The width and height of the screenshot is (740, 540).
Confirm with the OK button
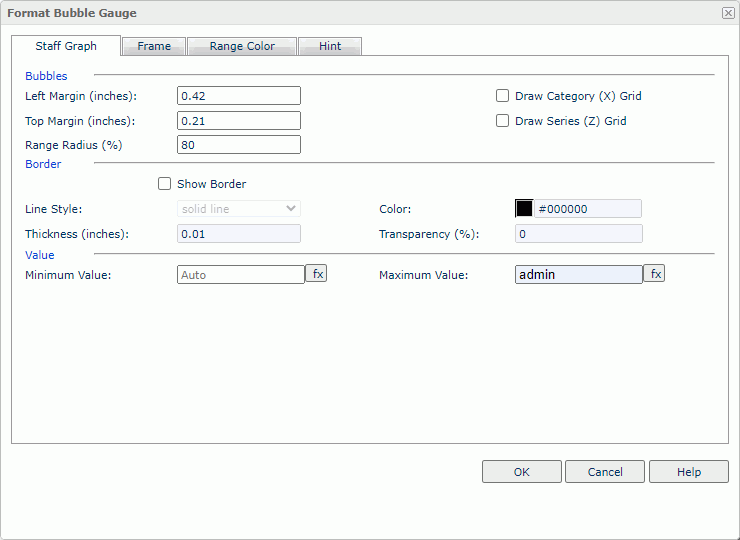[521, 472]
